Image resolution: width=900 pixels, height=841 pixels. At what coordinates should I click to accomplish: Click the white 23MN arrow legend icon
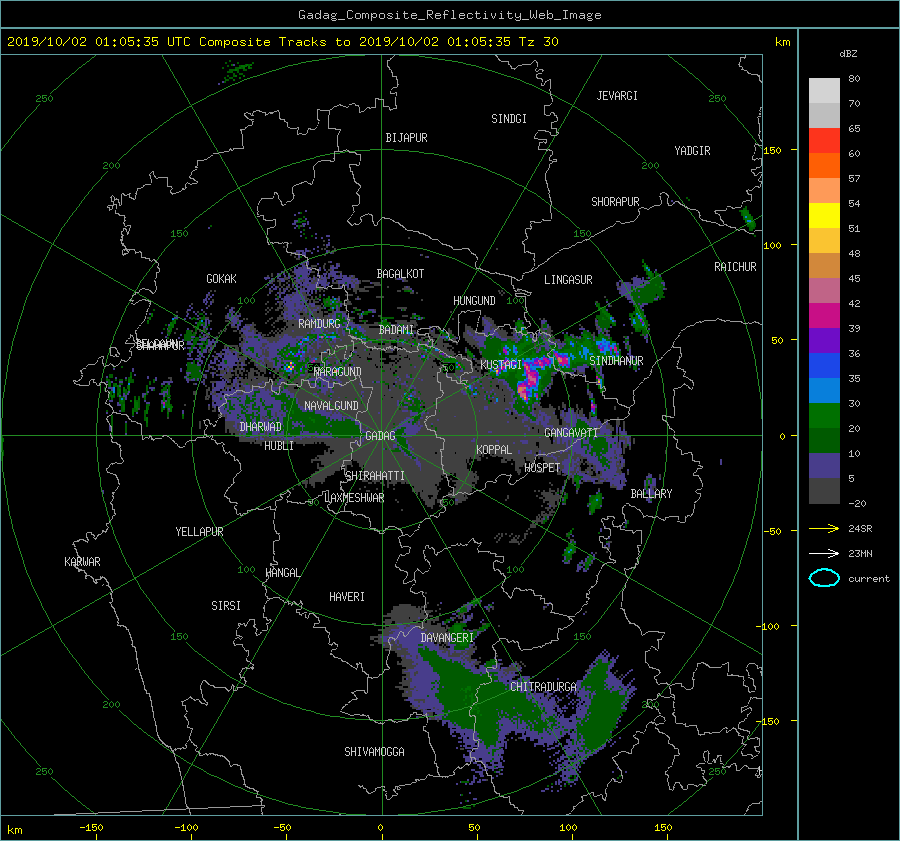pyautogui.click(x=824, y=553)
